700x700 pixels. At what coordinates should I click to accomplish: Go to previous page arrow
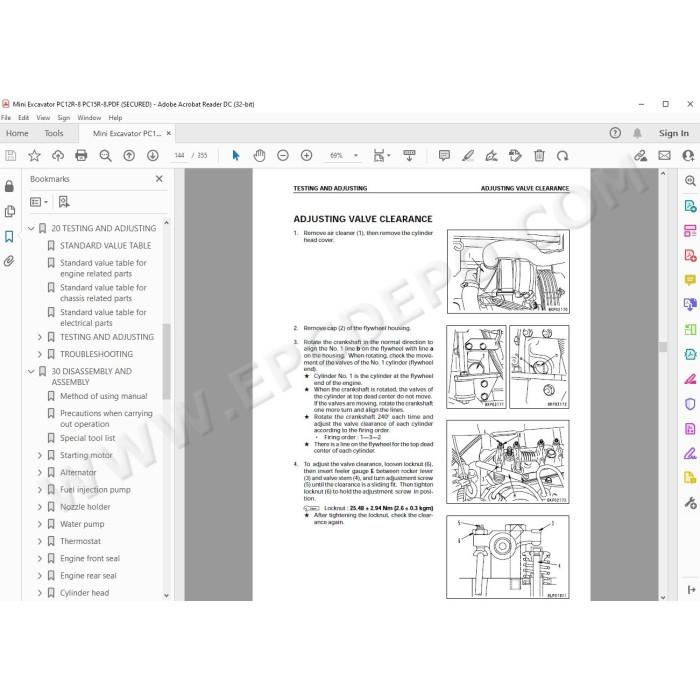click(129, 155)
